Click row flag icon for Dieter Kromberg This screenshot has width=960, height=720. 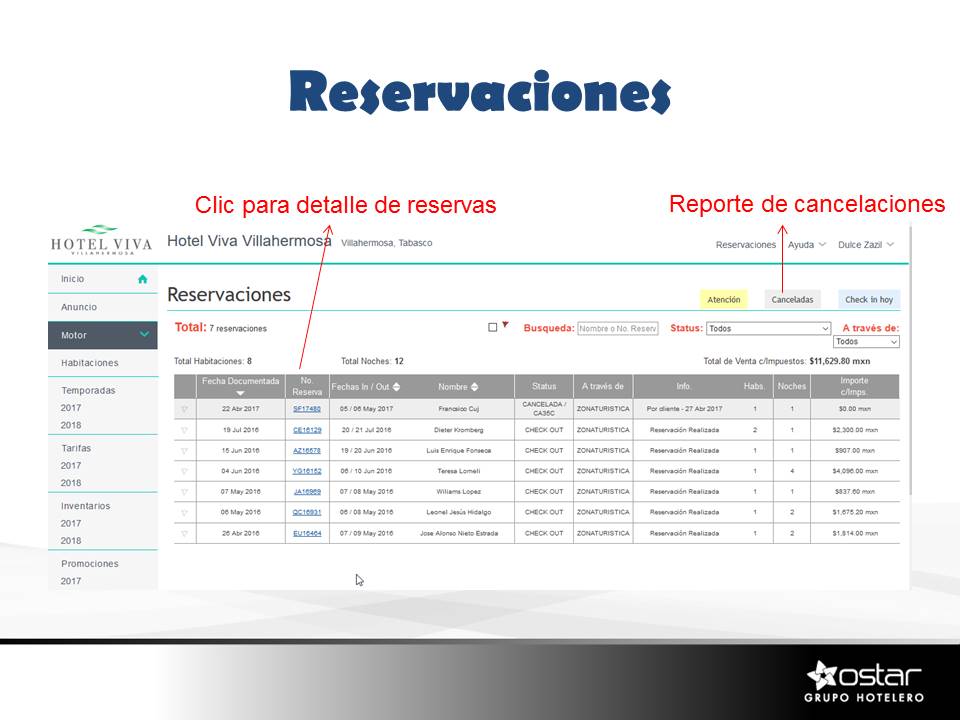(184, 430)
